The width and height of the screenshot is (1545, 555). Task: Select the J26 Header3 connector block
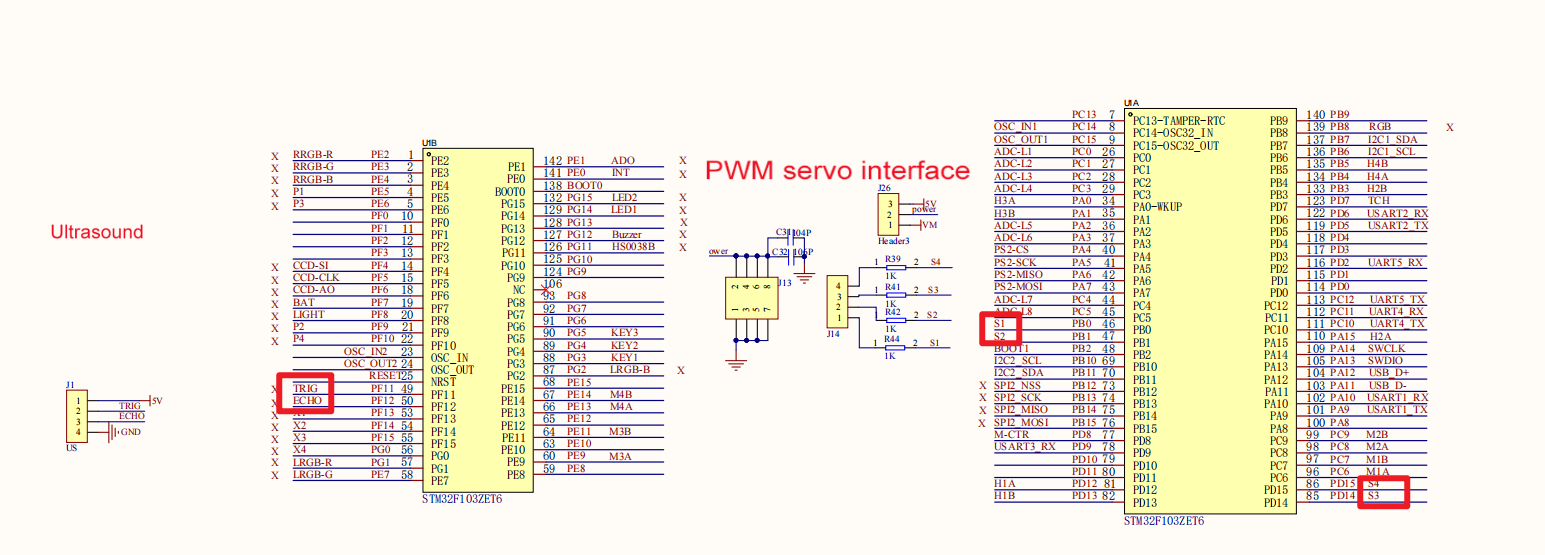click(x=887, y=213)
